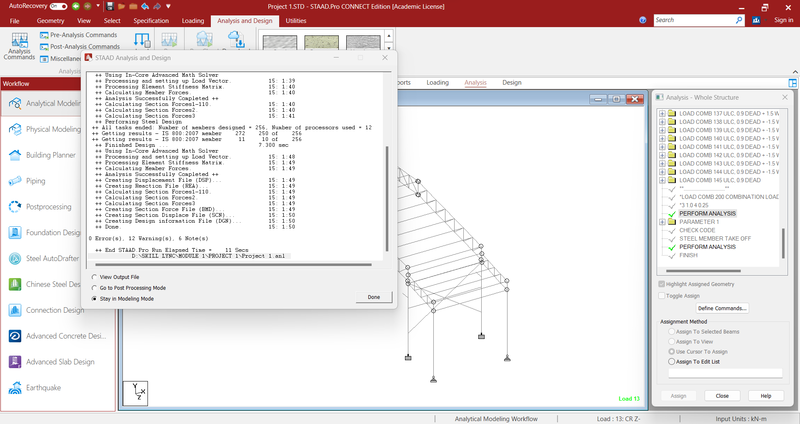Expand the PARAMETER 1 tree node
Image resolution: width=800 pixels, height=424 pixels.
662,222
